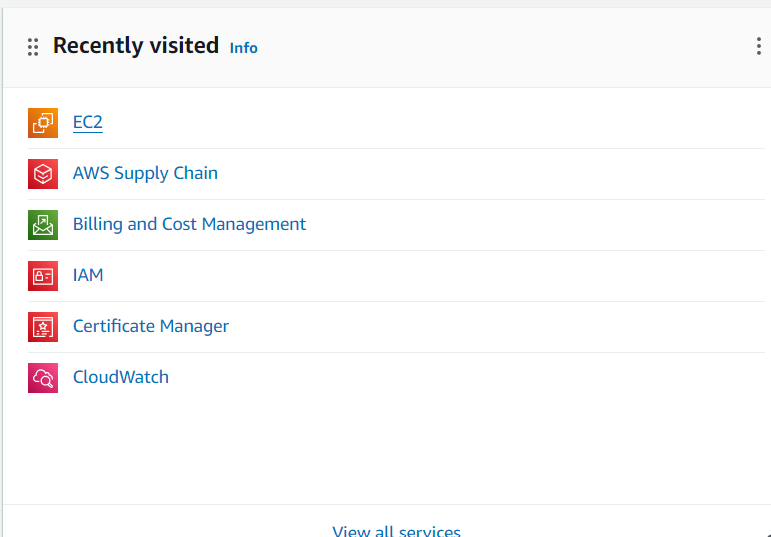Image resolution: width=771 pixels, height=537 pixels.
Task: Click the Recently visited heading text
Action: click(x=135, y=46)
